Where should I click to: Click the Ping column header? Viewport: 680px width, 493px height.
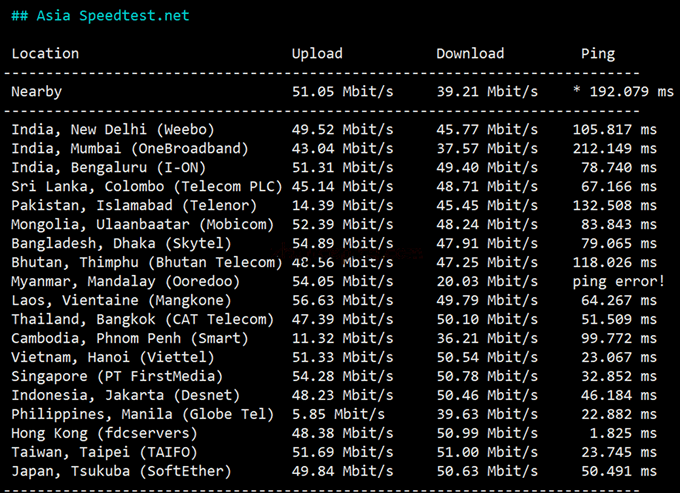[x=598, y=54]
